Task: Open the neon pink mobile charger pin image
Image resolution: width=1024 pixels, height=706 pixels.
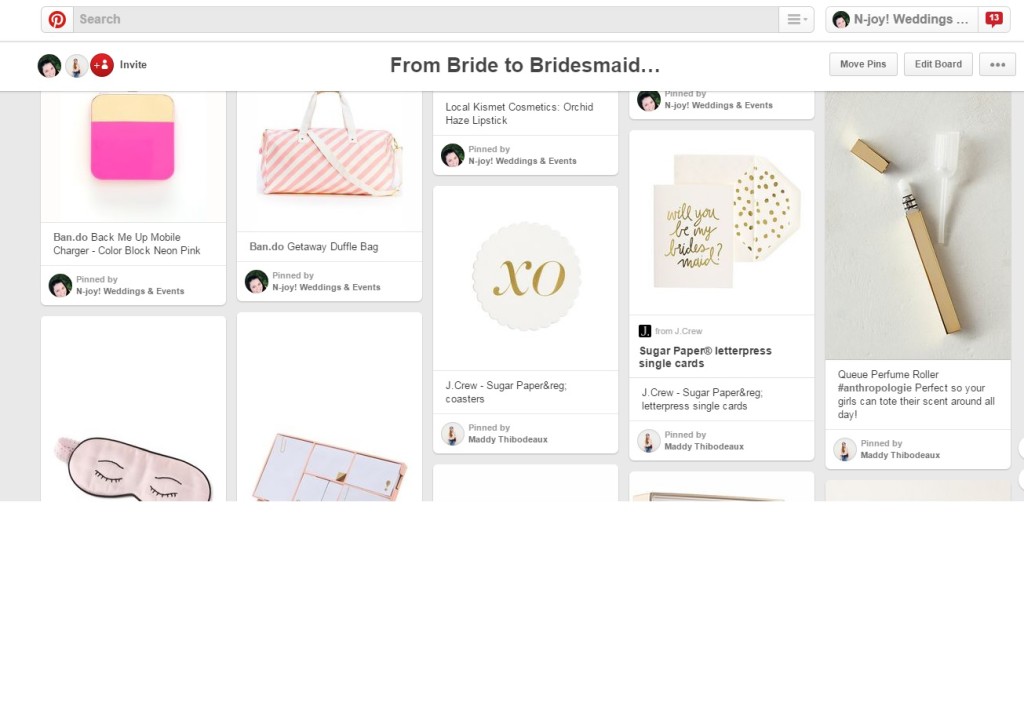Action: [x=133, y=157]
